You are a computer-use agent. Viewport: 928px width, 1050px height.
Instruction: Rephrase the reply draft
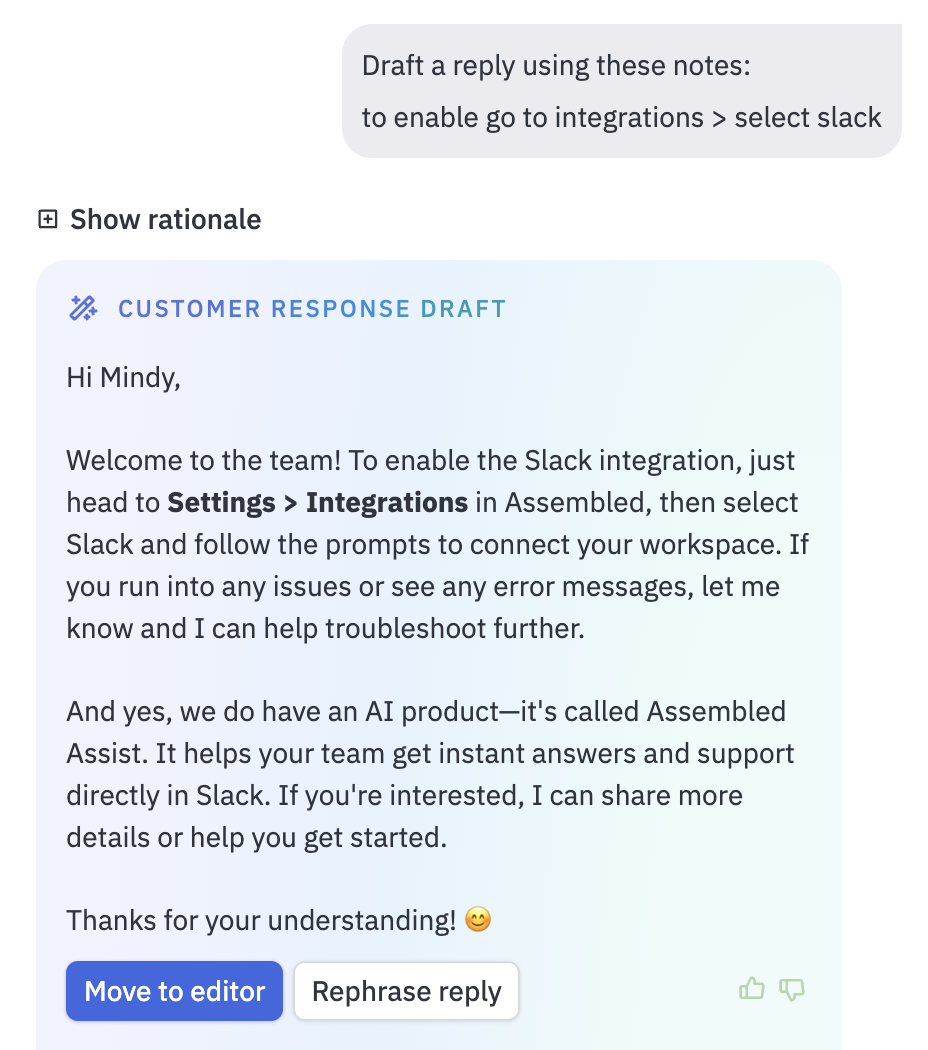coord(406,991)
